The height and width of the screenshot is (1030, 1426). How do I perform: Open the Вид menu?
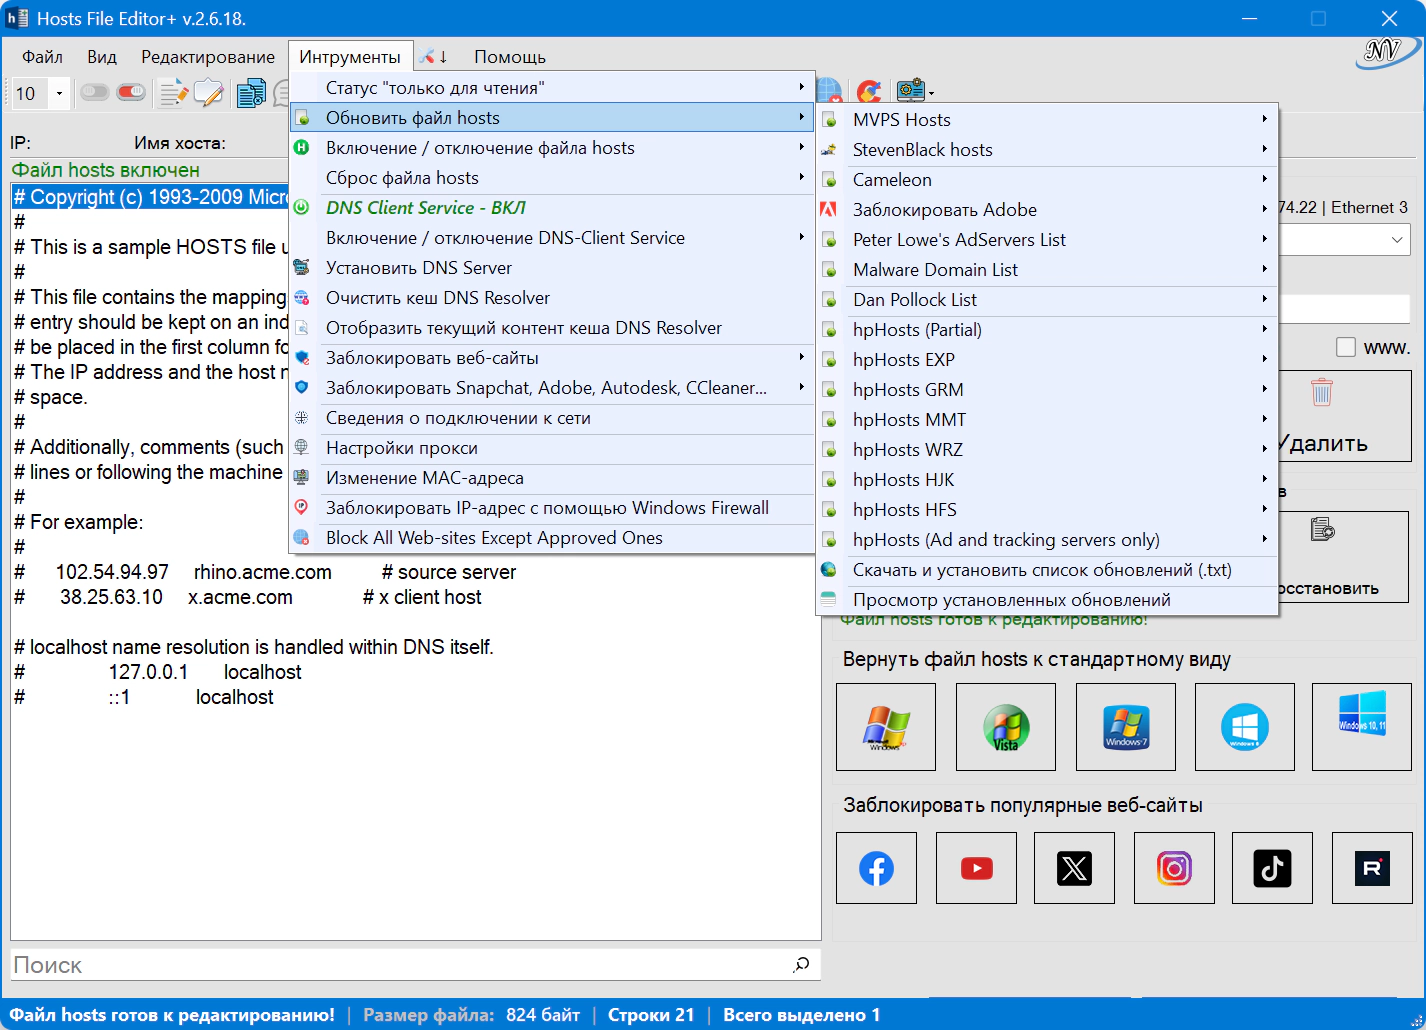(102, 57)
